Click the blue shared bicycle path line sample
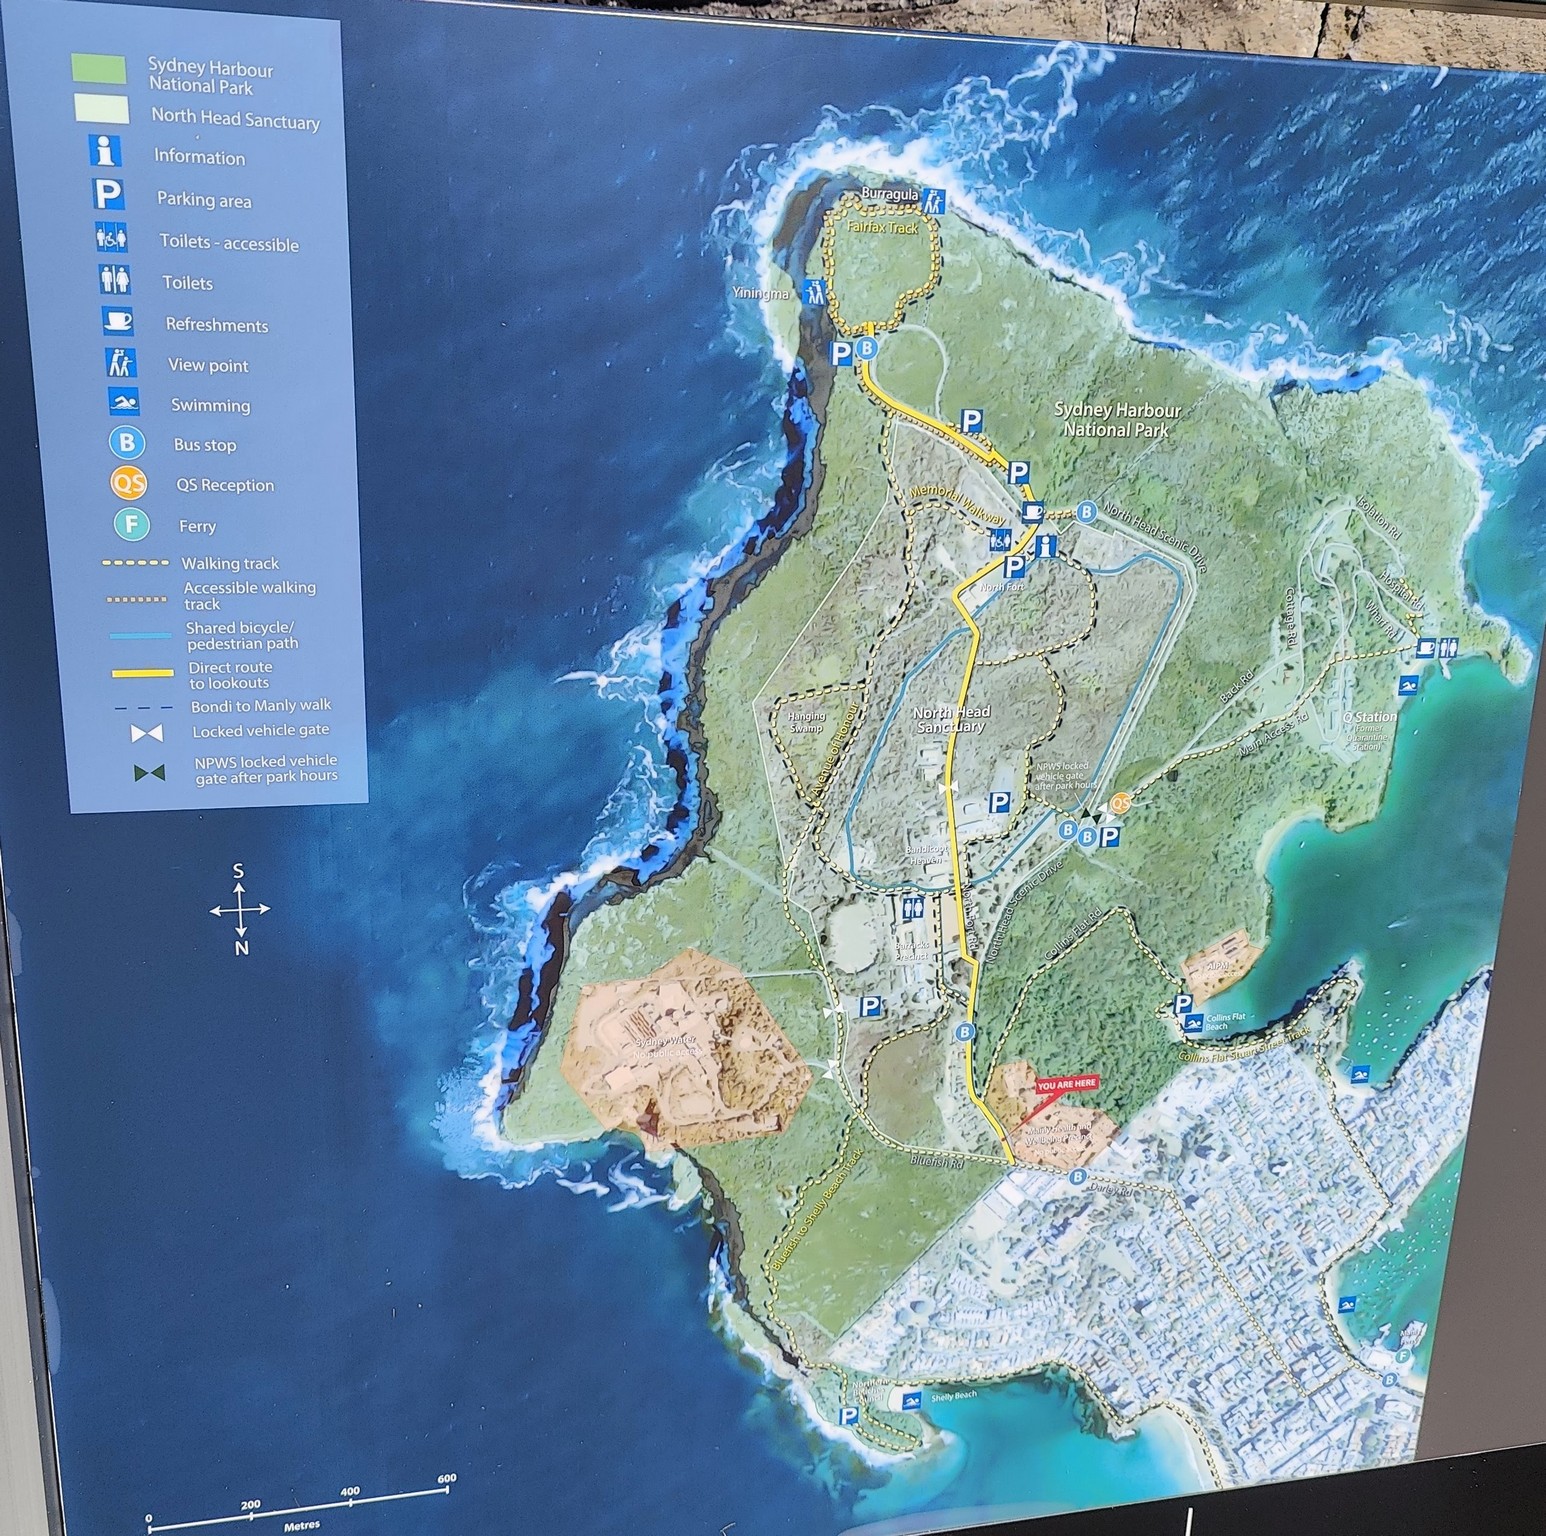 pos(143,635)
